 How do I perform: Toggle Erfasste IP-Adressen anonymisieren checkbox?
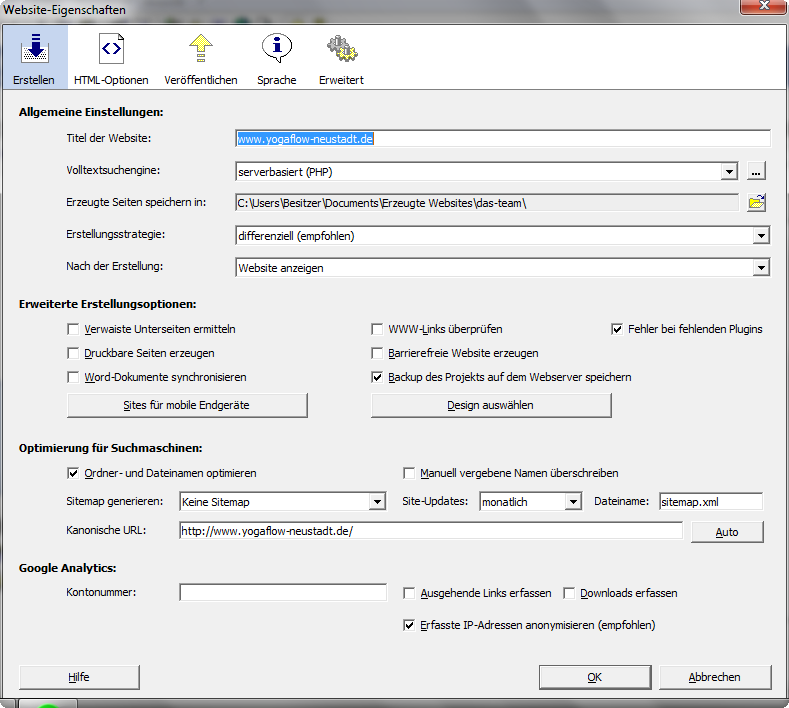[x=409, y=625]
